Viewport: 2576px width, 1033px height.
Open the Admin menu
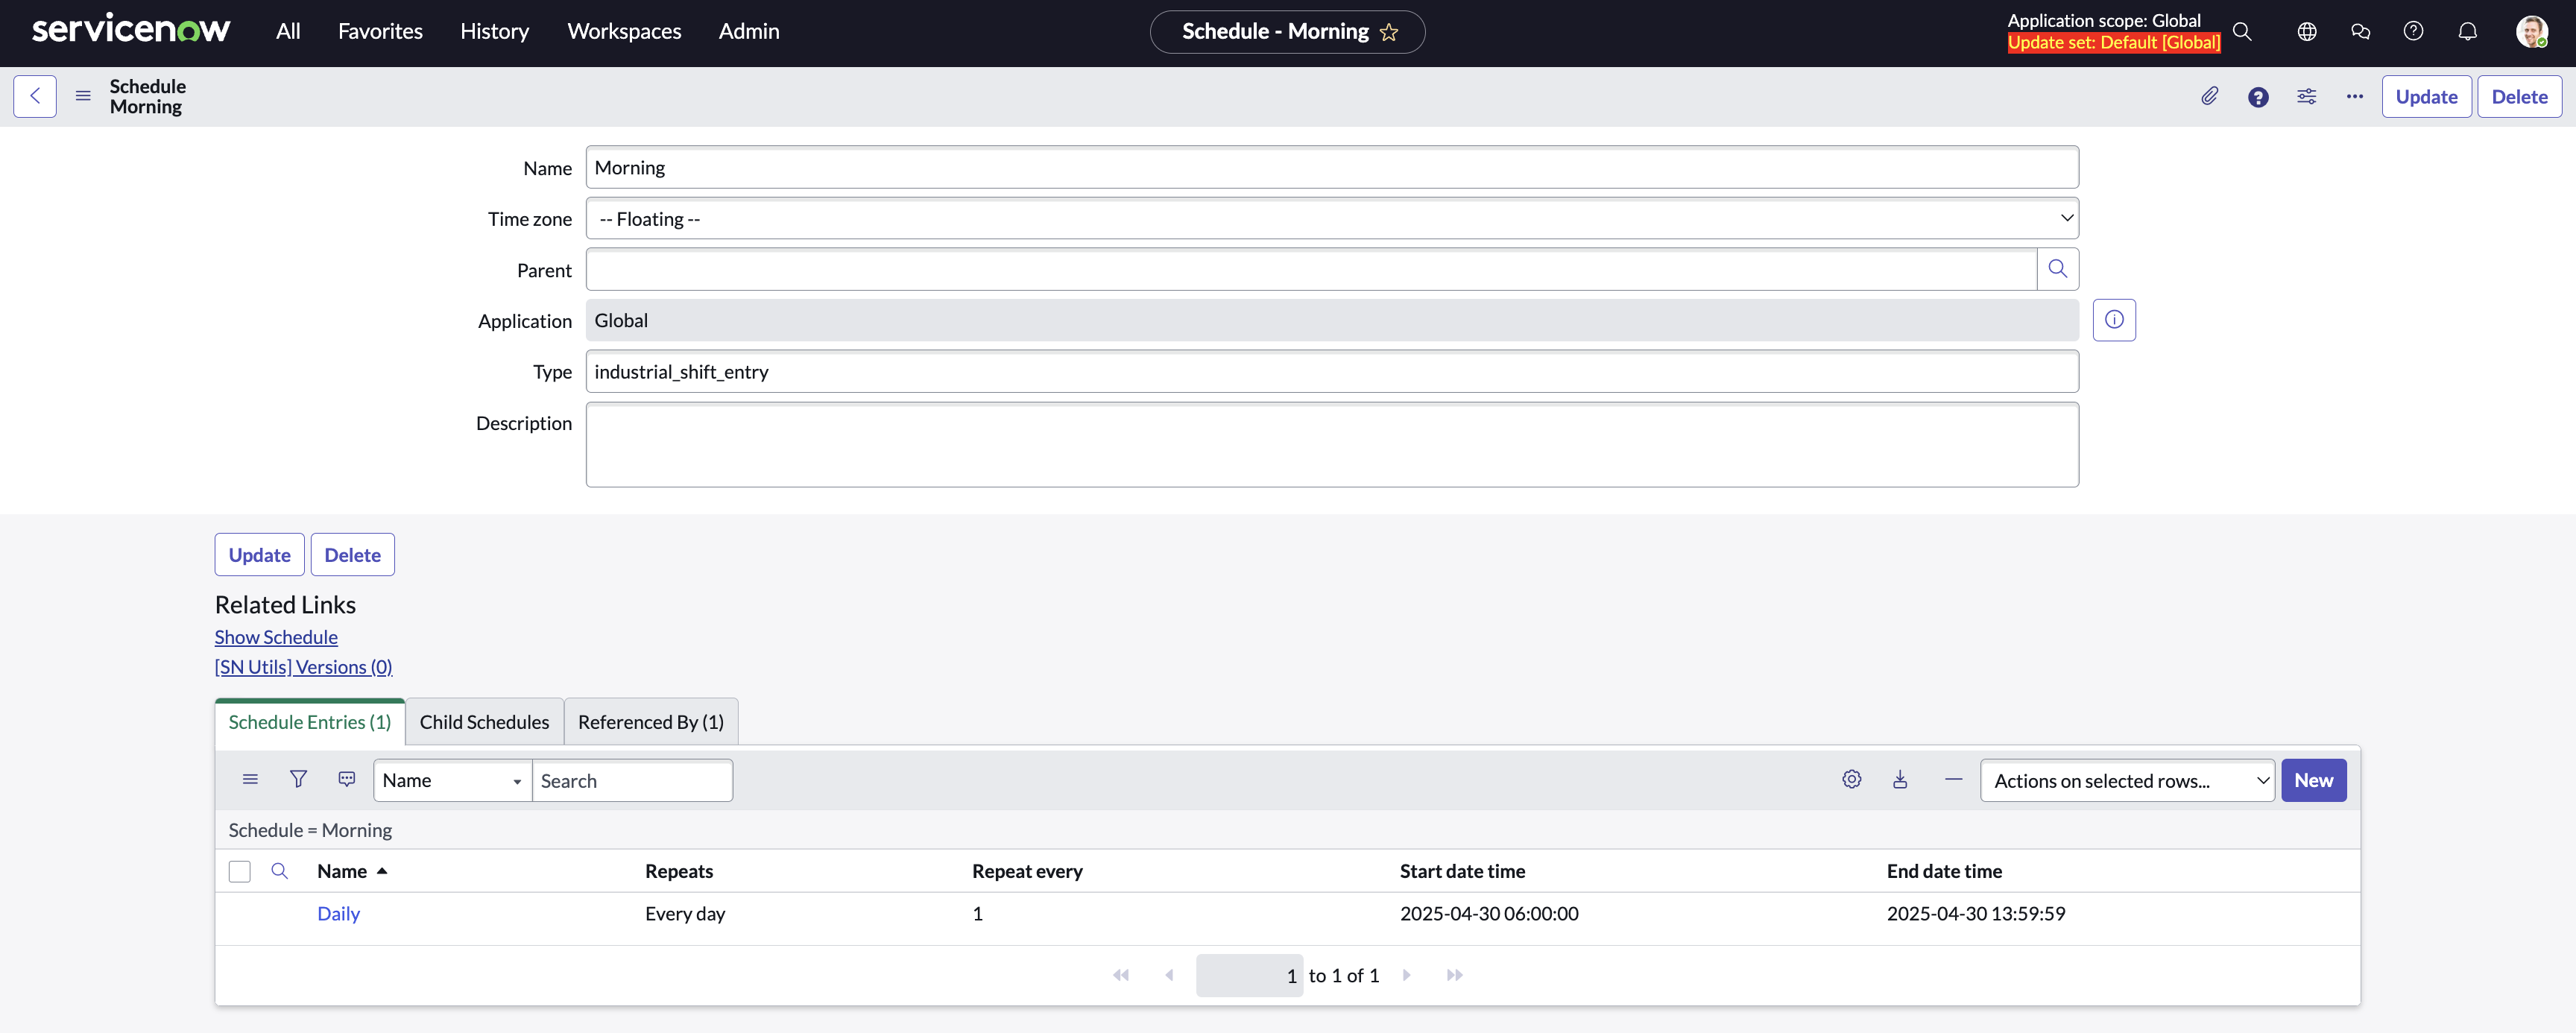tap(748, 31)
